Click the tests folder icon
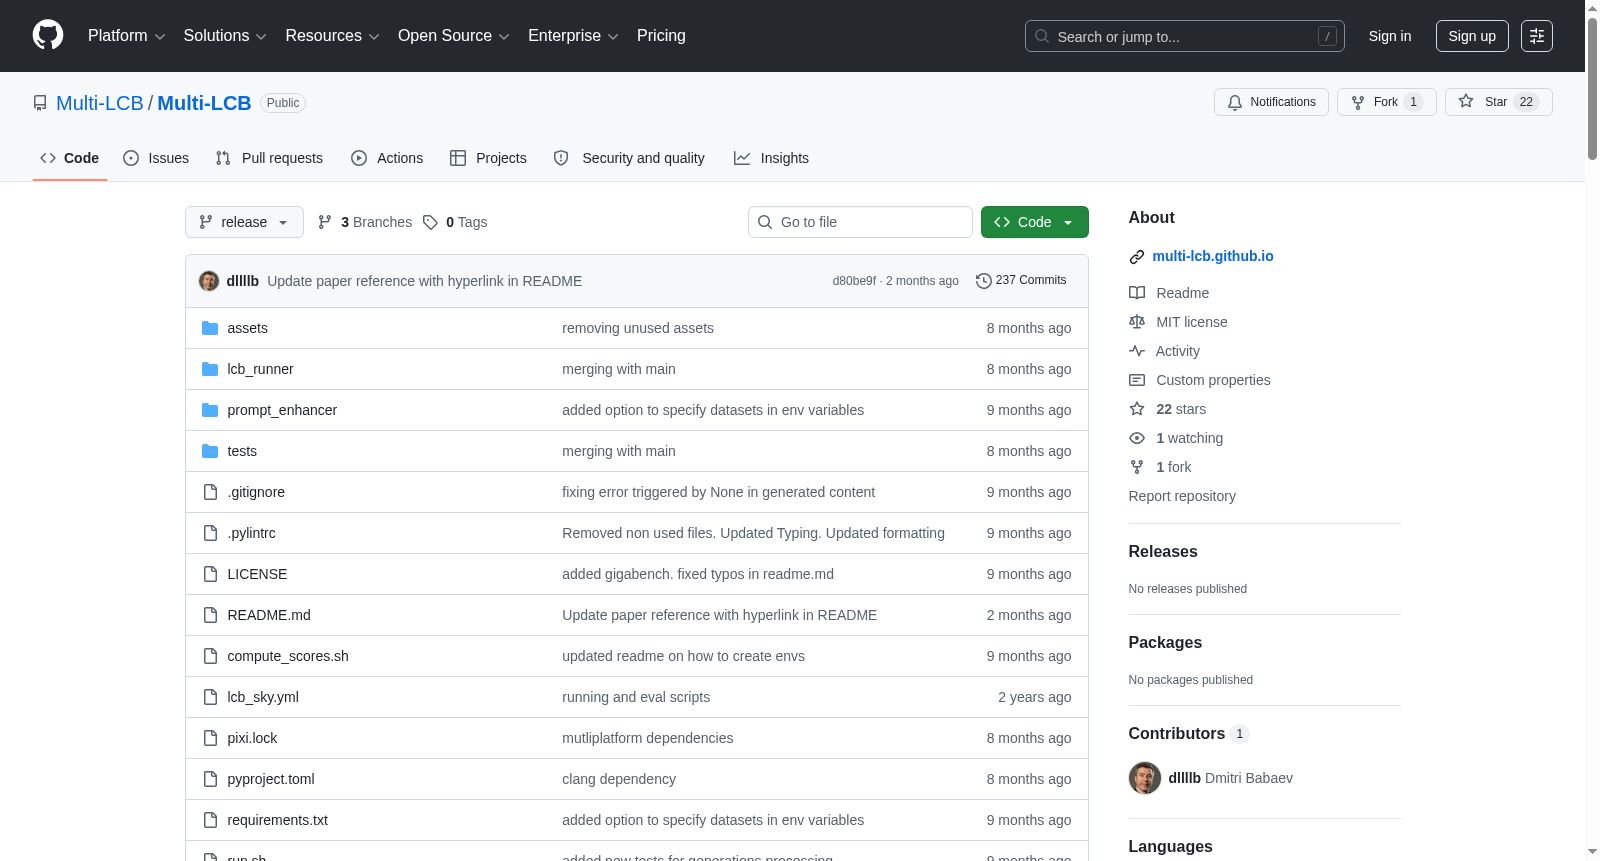 coord(210,451)
